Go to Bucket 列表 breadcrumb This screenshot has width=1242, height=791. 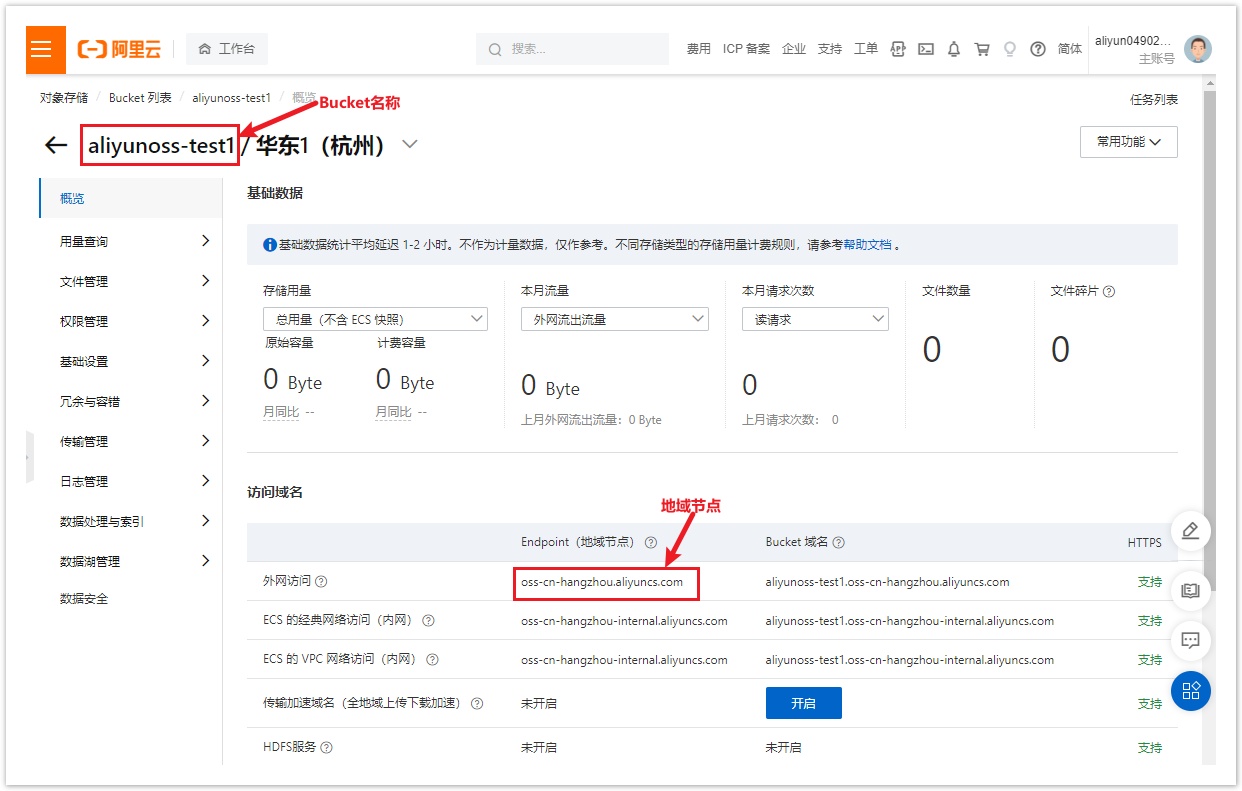click(140, 98)
